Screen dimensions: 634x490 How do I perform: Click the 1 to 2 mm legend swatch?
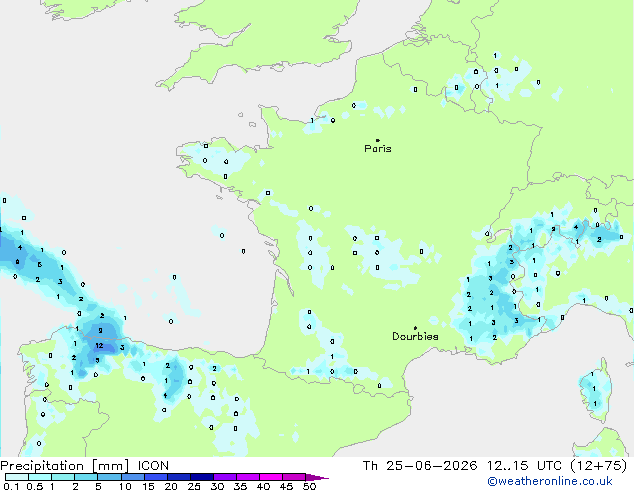[x=63, y=477]
